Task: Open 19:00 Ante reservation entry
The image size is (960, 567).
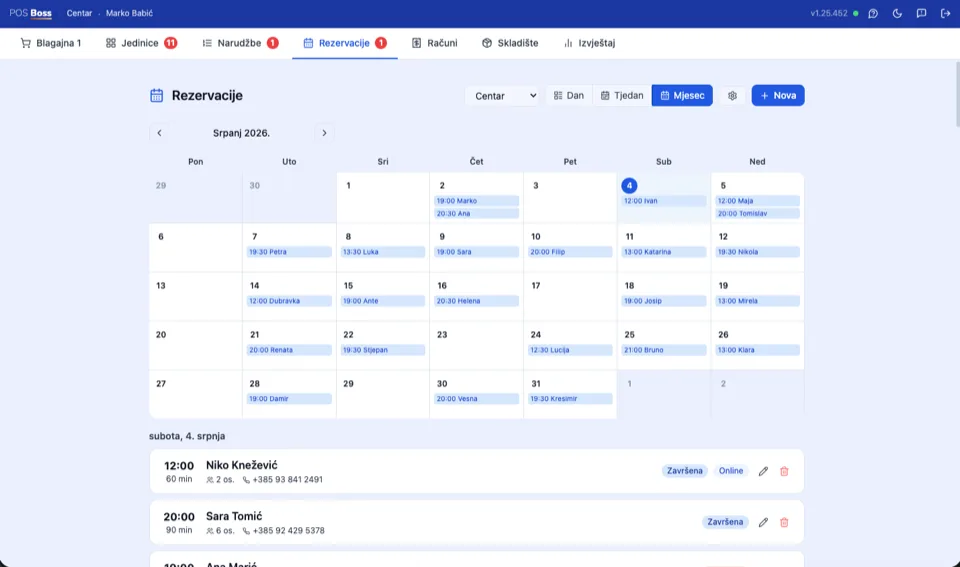Action: pyautogui.click(x=383, y=301)
